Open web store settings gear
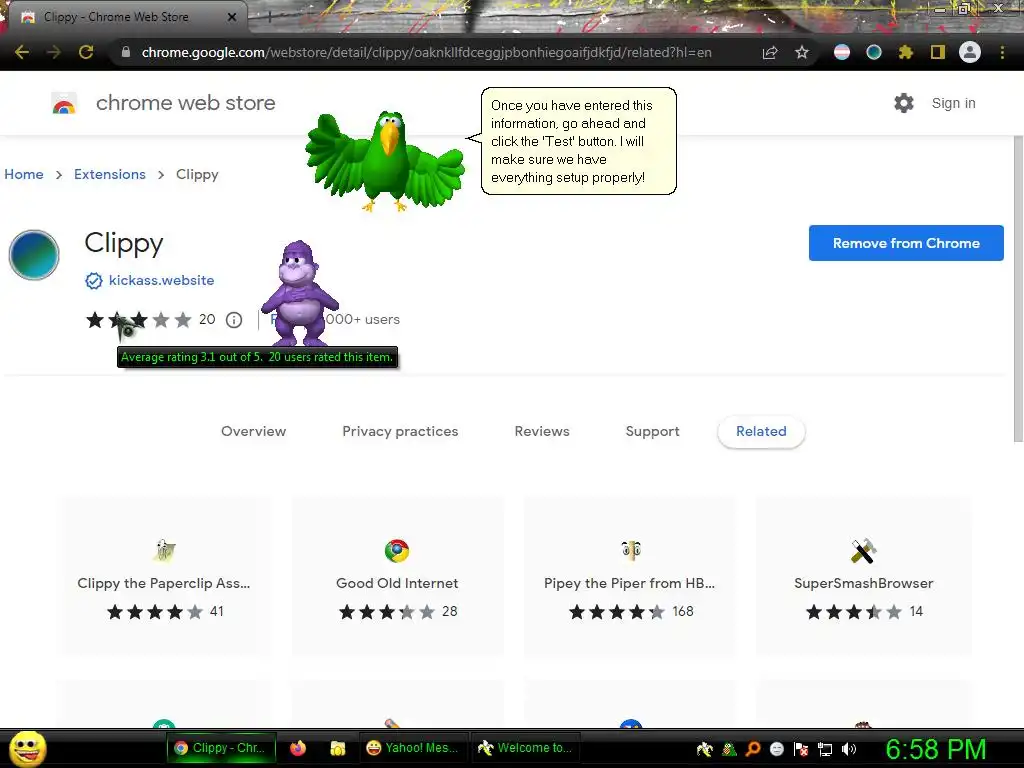 [x=904, y=103]
